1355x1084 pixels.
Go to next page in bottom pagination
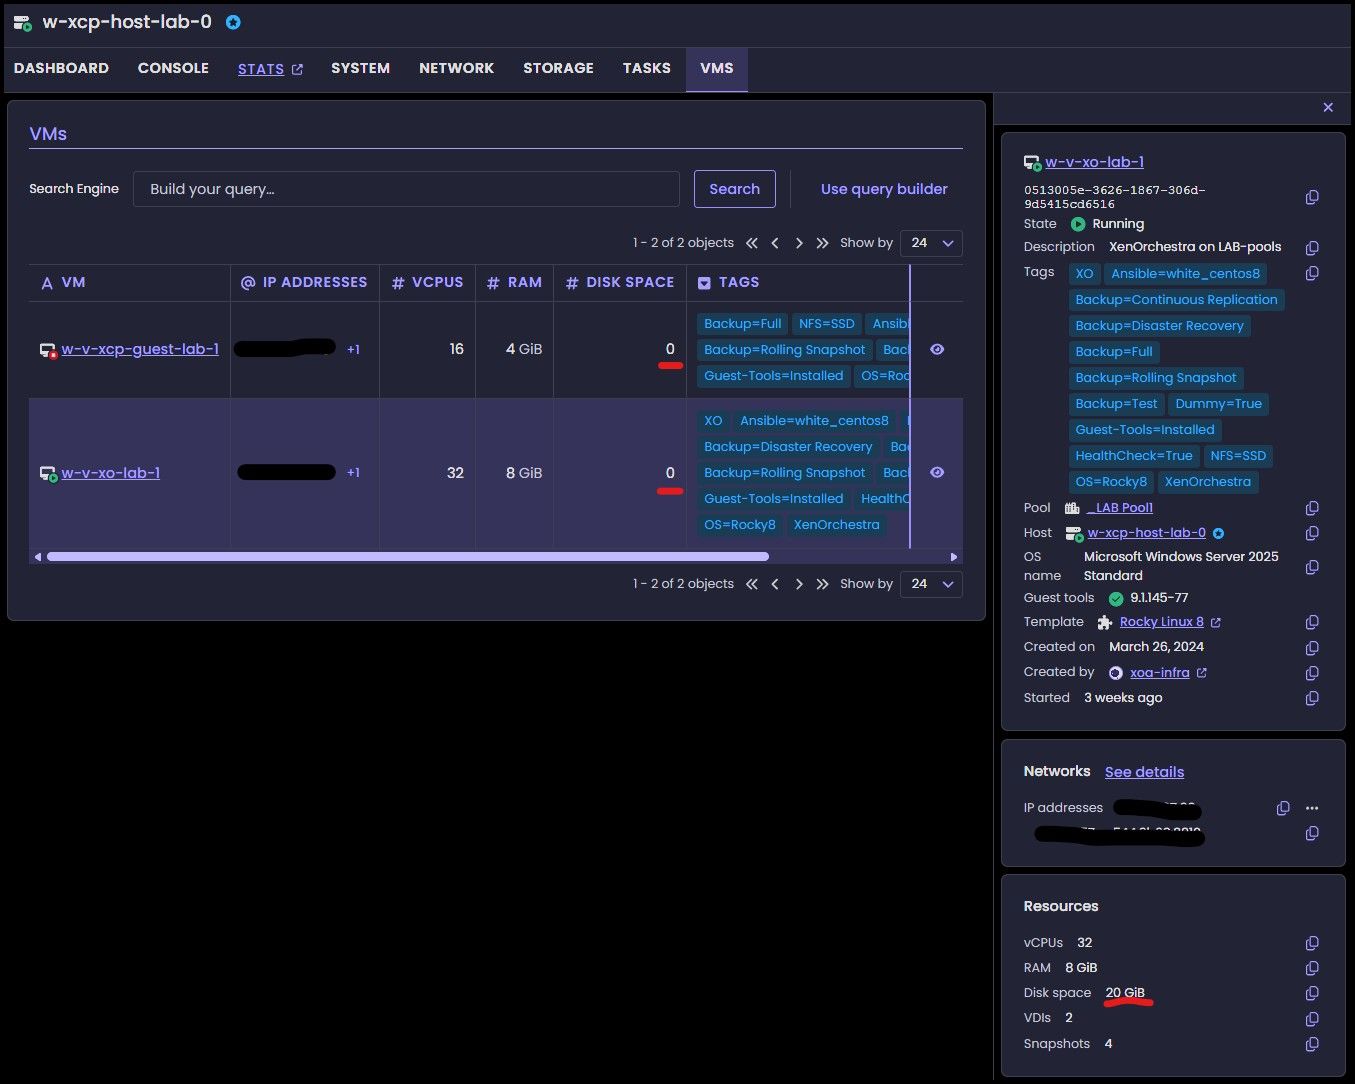click(799, 584)
